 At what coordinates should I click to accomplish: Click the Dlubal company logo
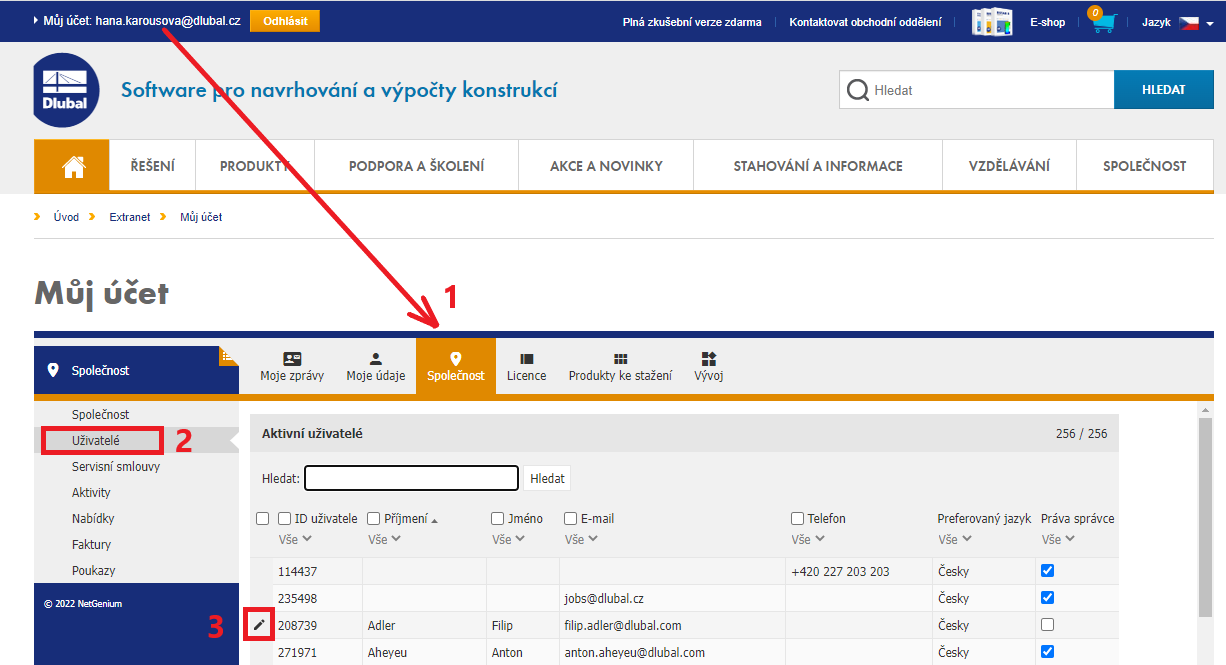click(x=65, y=90)
